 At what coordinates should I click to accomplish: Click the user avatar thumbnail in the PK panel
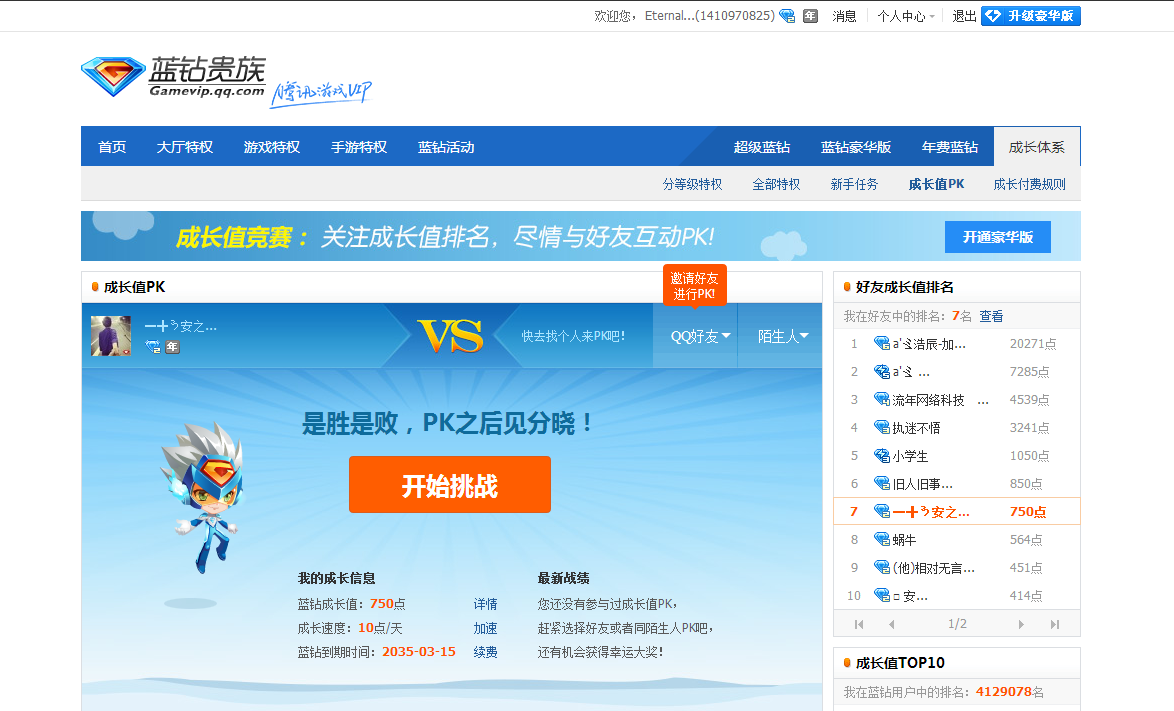point(111,335)
